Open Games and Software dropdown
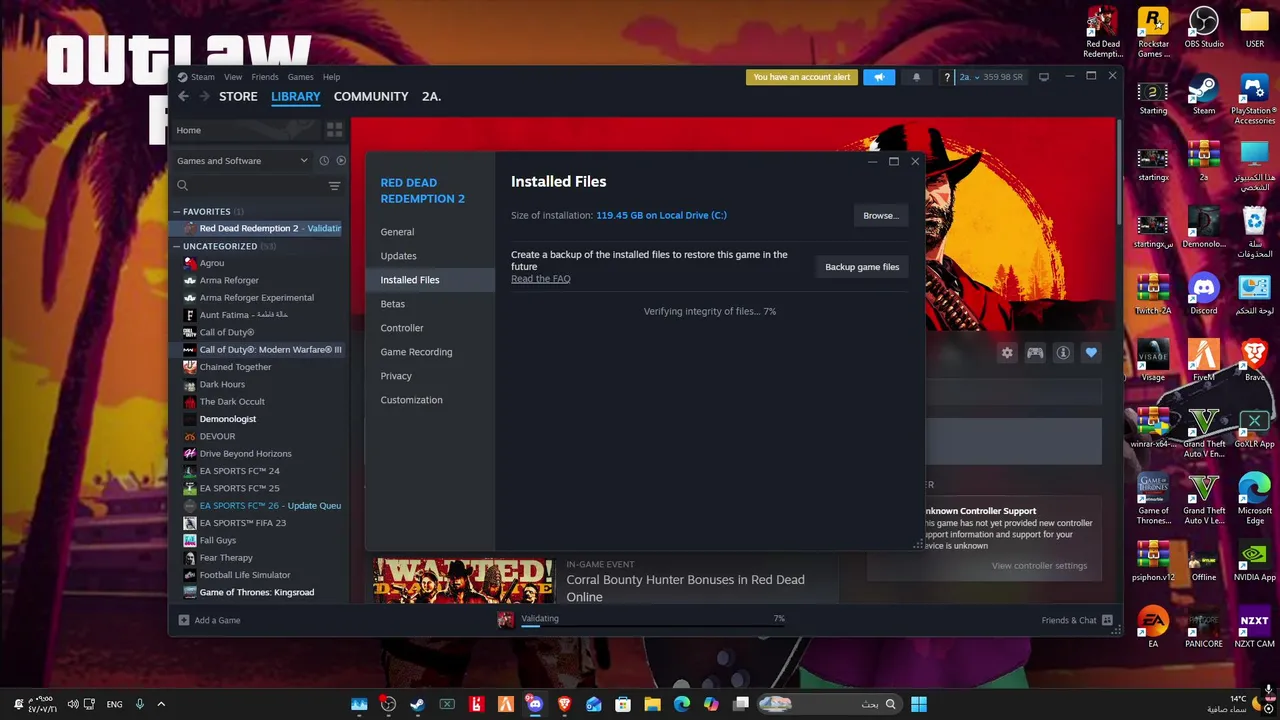This screenshot has height=720, width=1280. point(241,160)
